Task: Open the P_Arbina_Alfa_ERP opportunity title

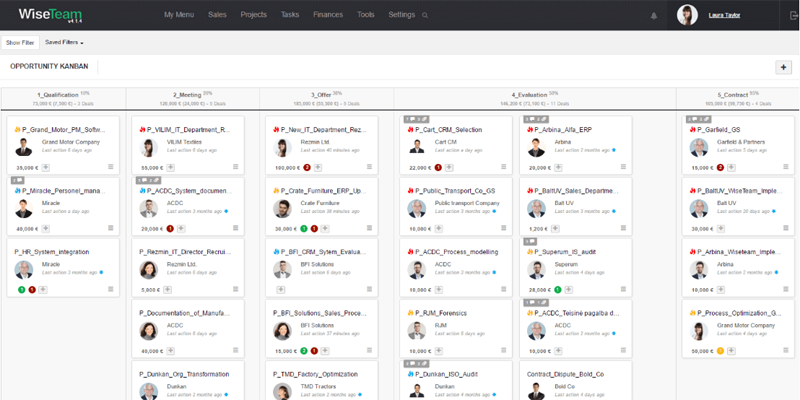Action: 563,130
